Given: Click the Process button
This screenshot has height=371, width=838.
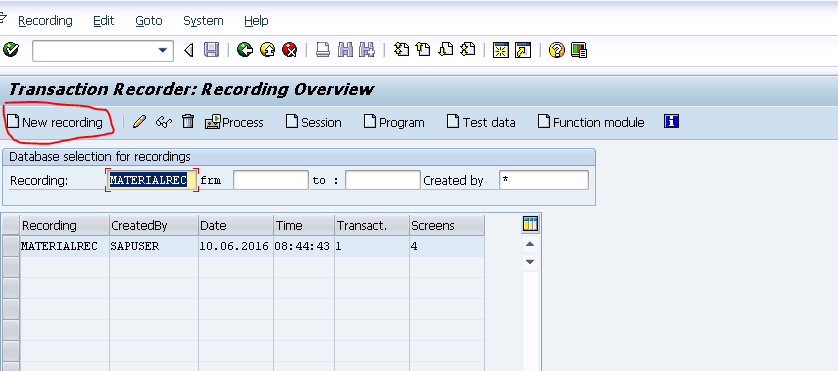Looking at the screenshot, I should pos(234,122).
